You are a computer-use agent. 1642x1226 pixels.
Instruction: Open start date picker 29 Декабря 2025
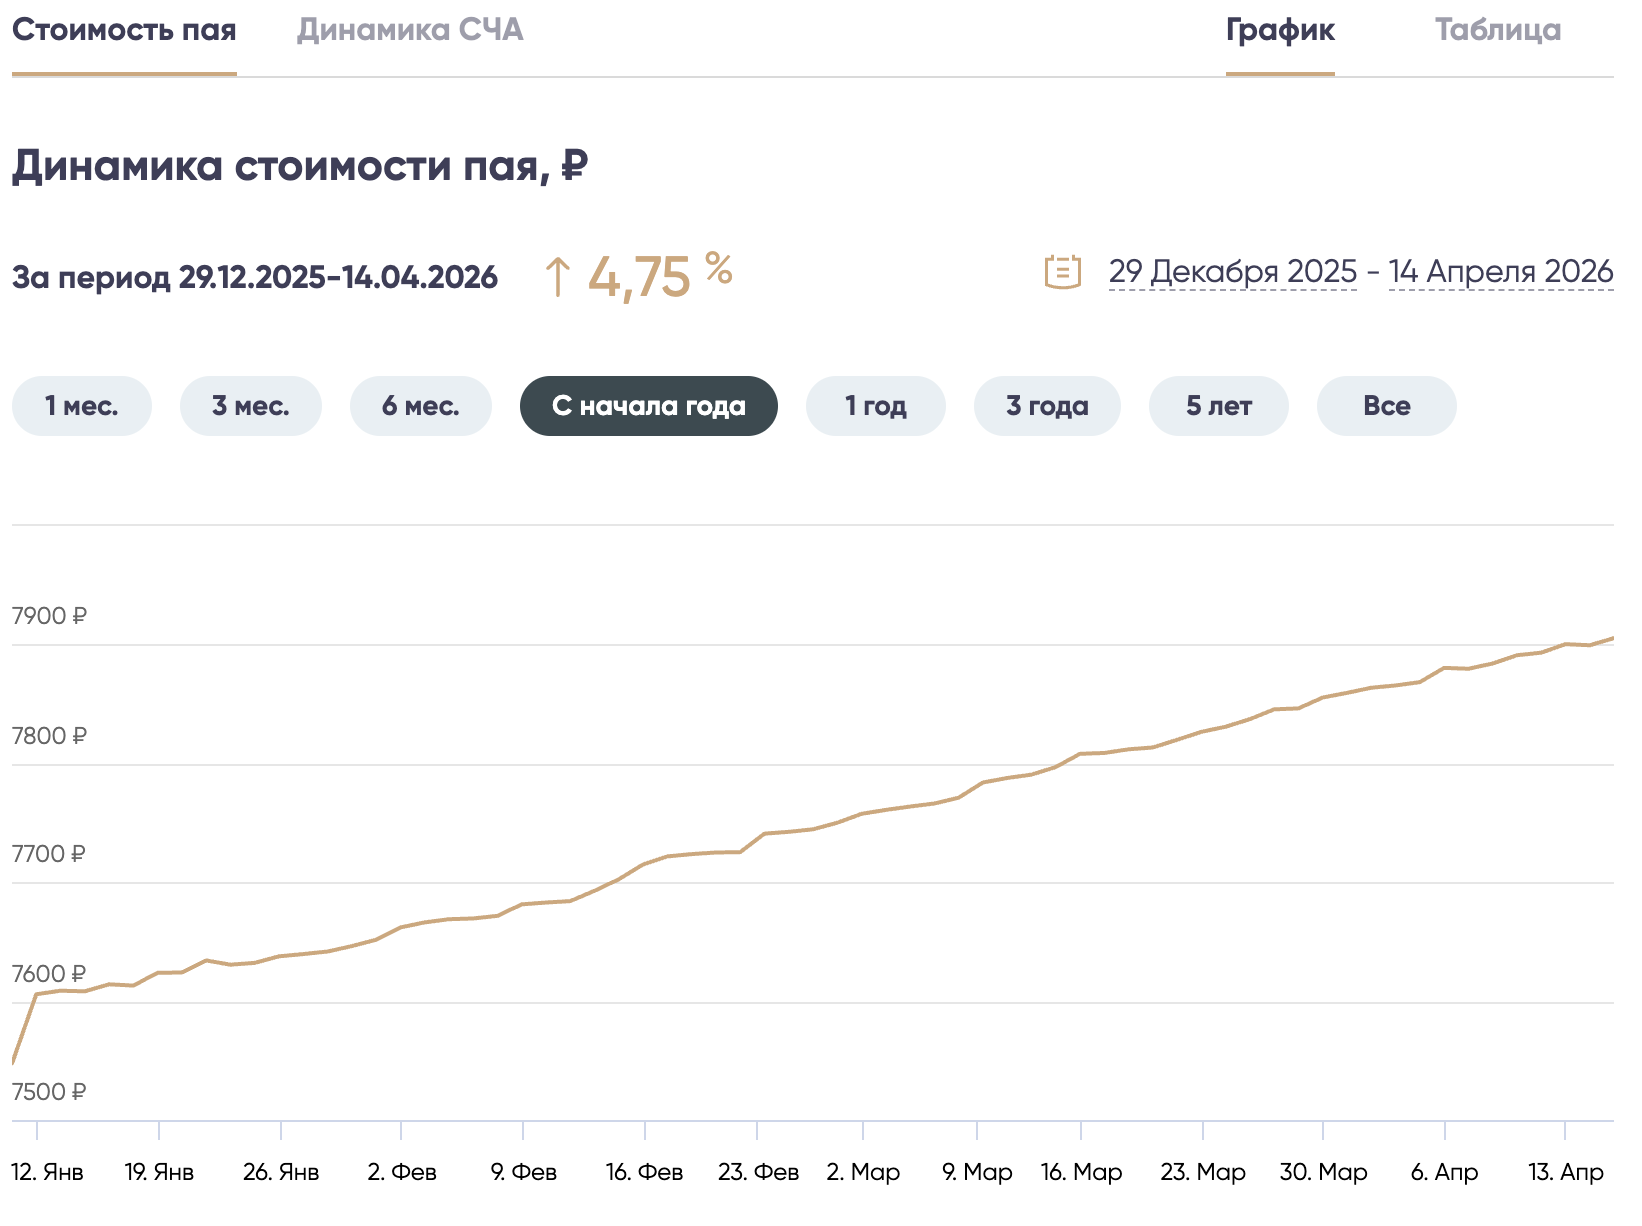[1232, 272]
